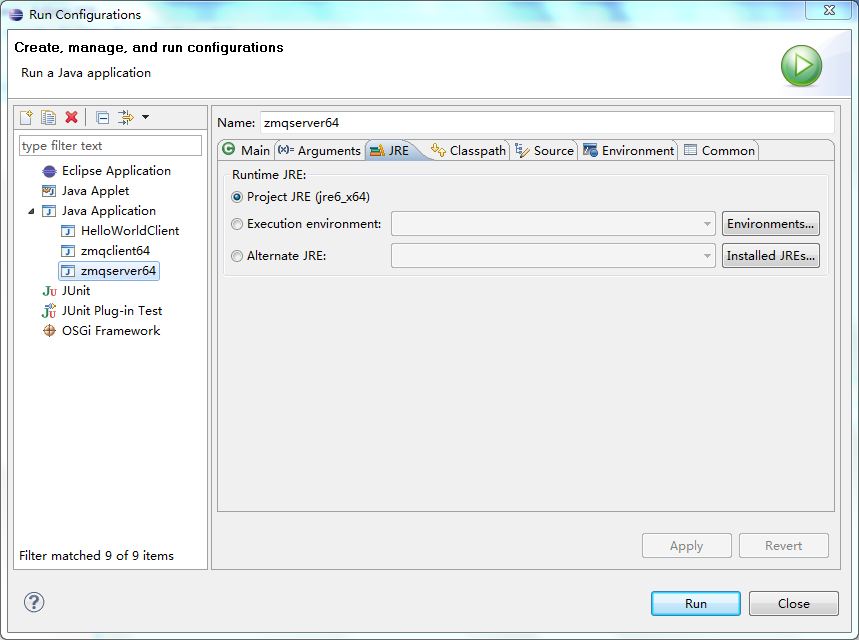This screenshot has height=640, width=859.
Task: Click the type filter text field
Action: coord(110,146)
